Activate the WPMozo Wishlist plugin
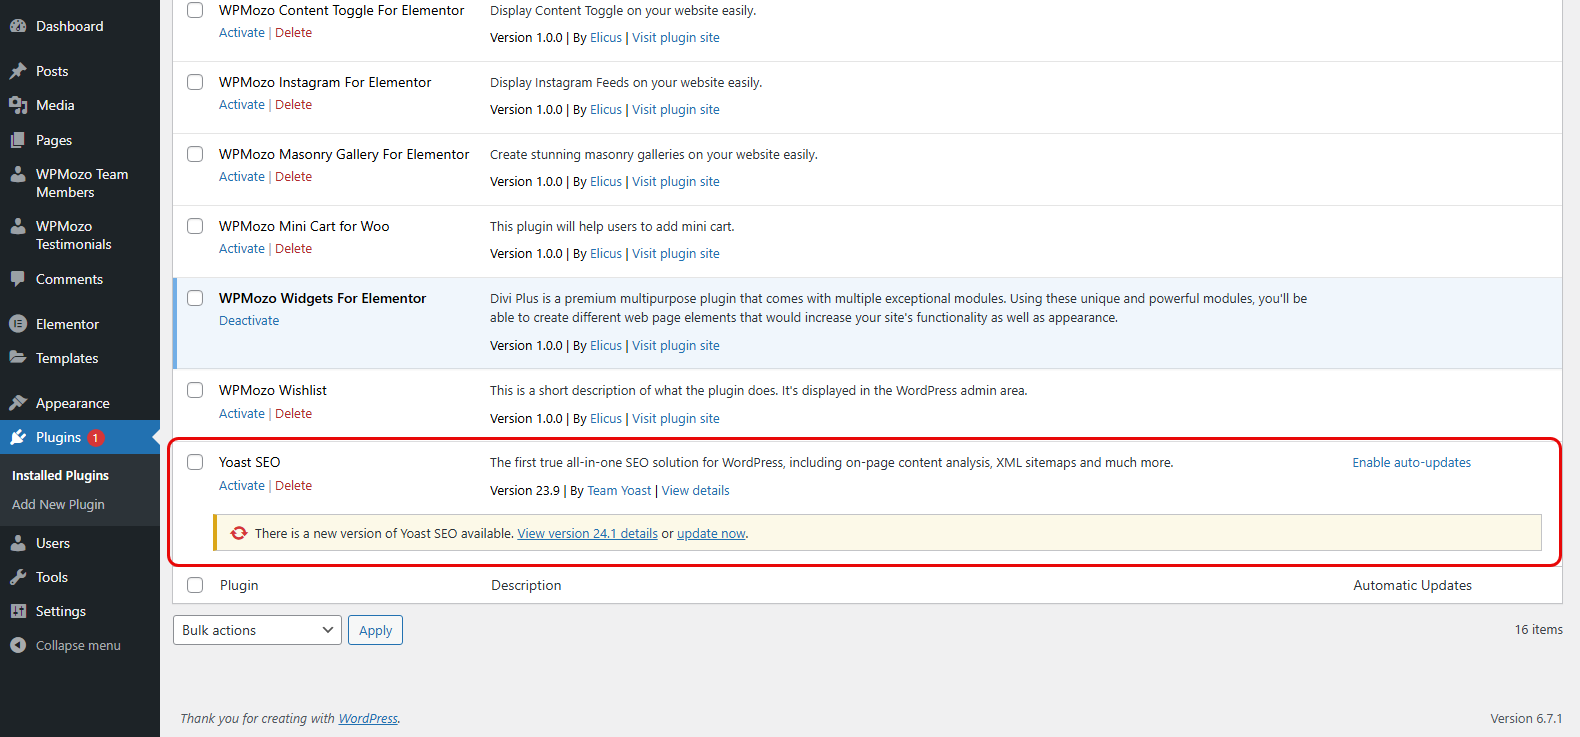 (x=242, y=413)
